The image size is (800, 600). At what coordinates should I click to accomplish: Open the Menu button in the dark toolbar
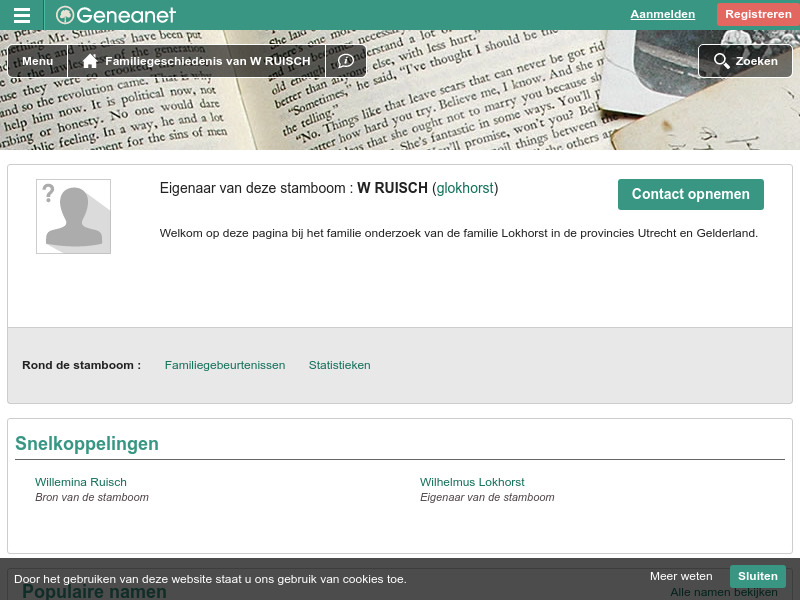[37, 61]
